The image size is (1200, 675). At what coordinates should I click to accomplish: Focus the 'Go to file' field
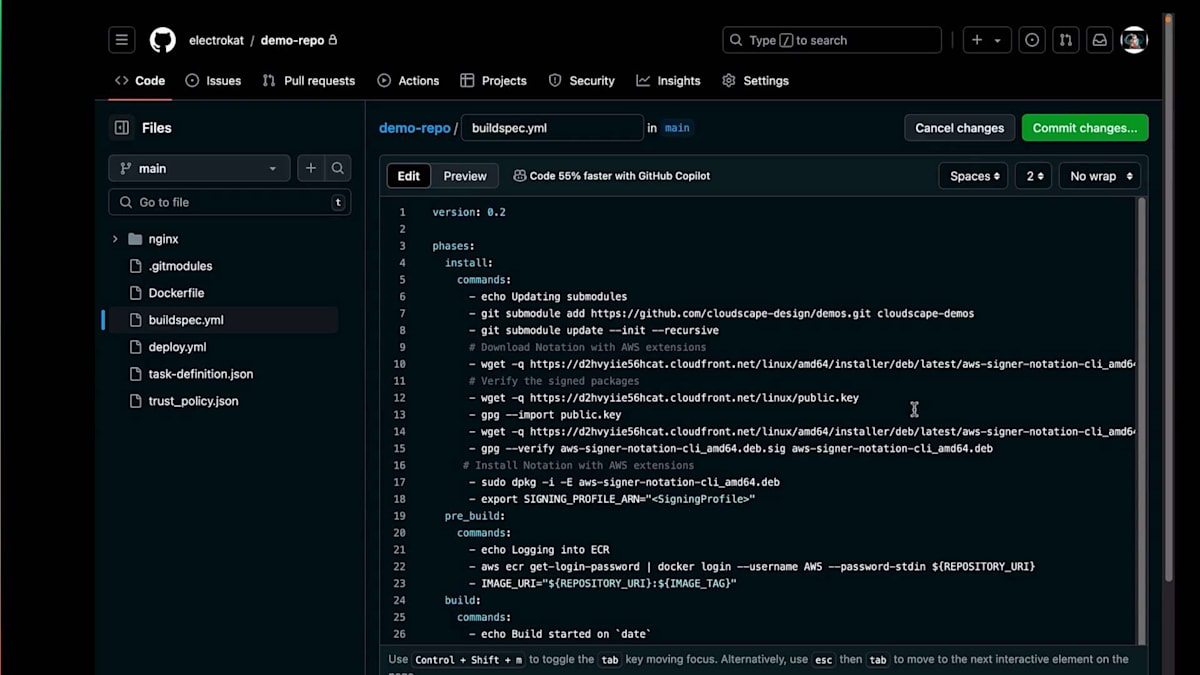[229, 202]
